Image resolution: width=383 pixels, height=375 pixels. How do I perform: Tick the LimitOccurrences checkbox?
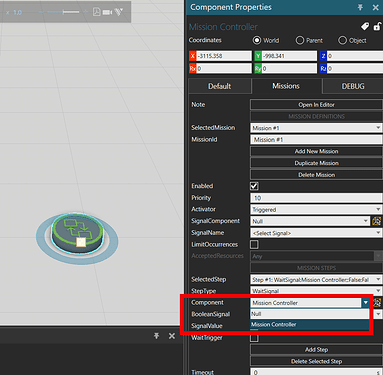tap(254, 245)
